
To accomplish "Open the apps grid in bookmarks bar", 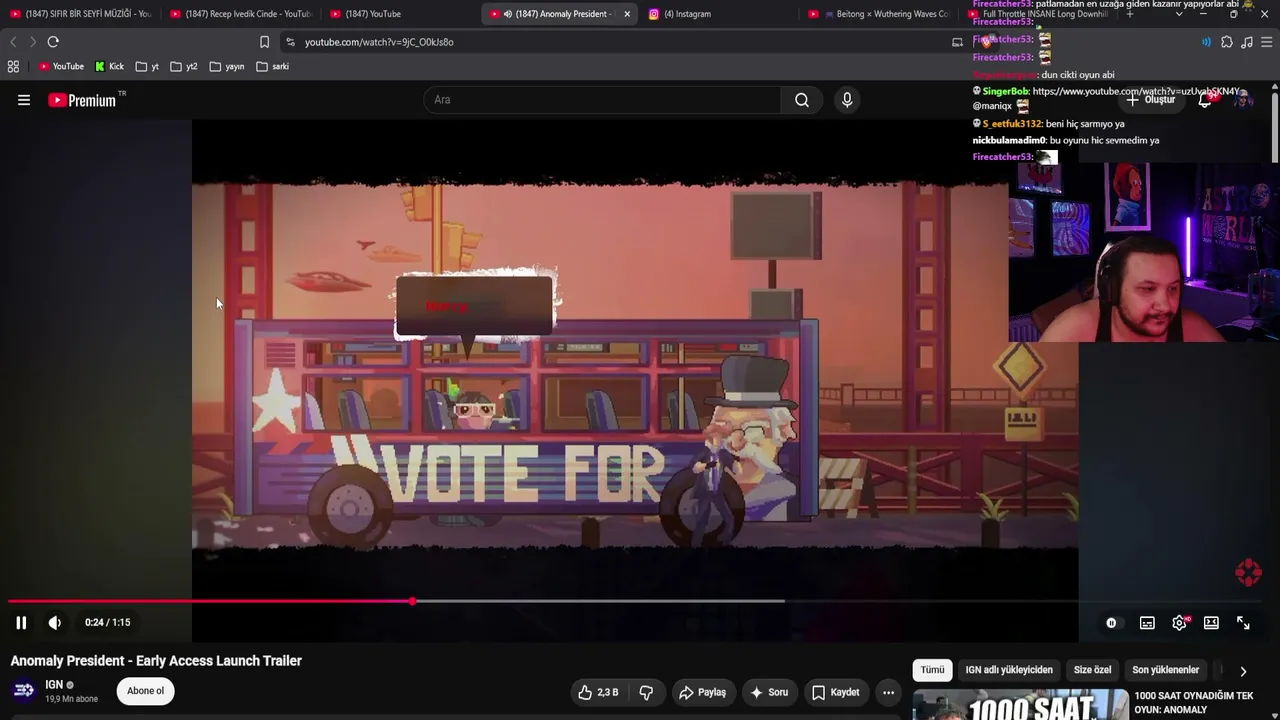I will pos(13,67).
